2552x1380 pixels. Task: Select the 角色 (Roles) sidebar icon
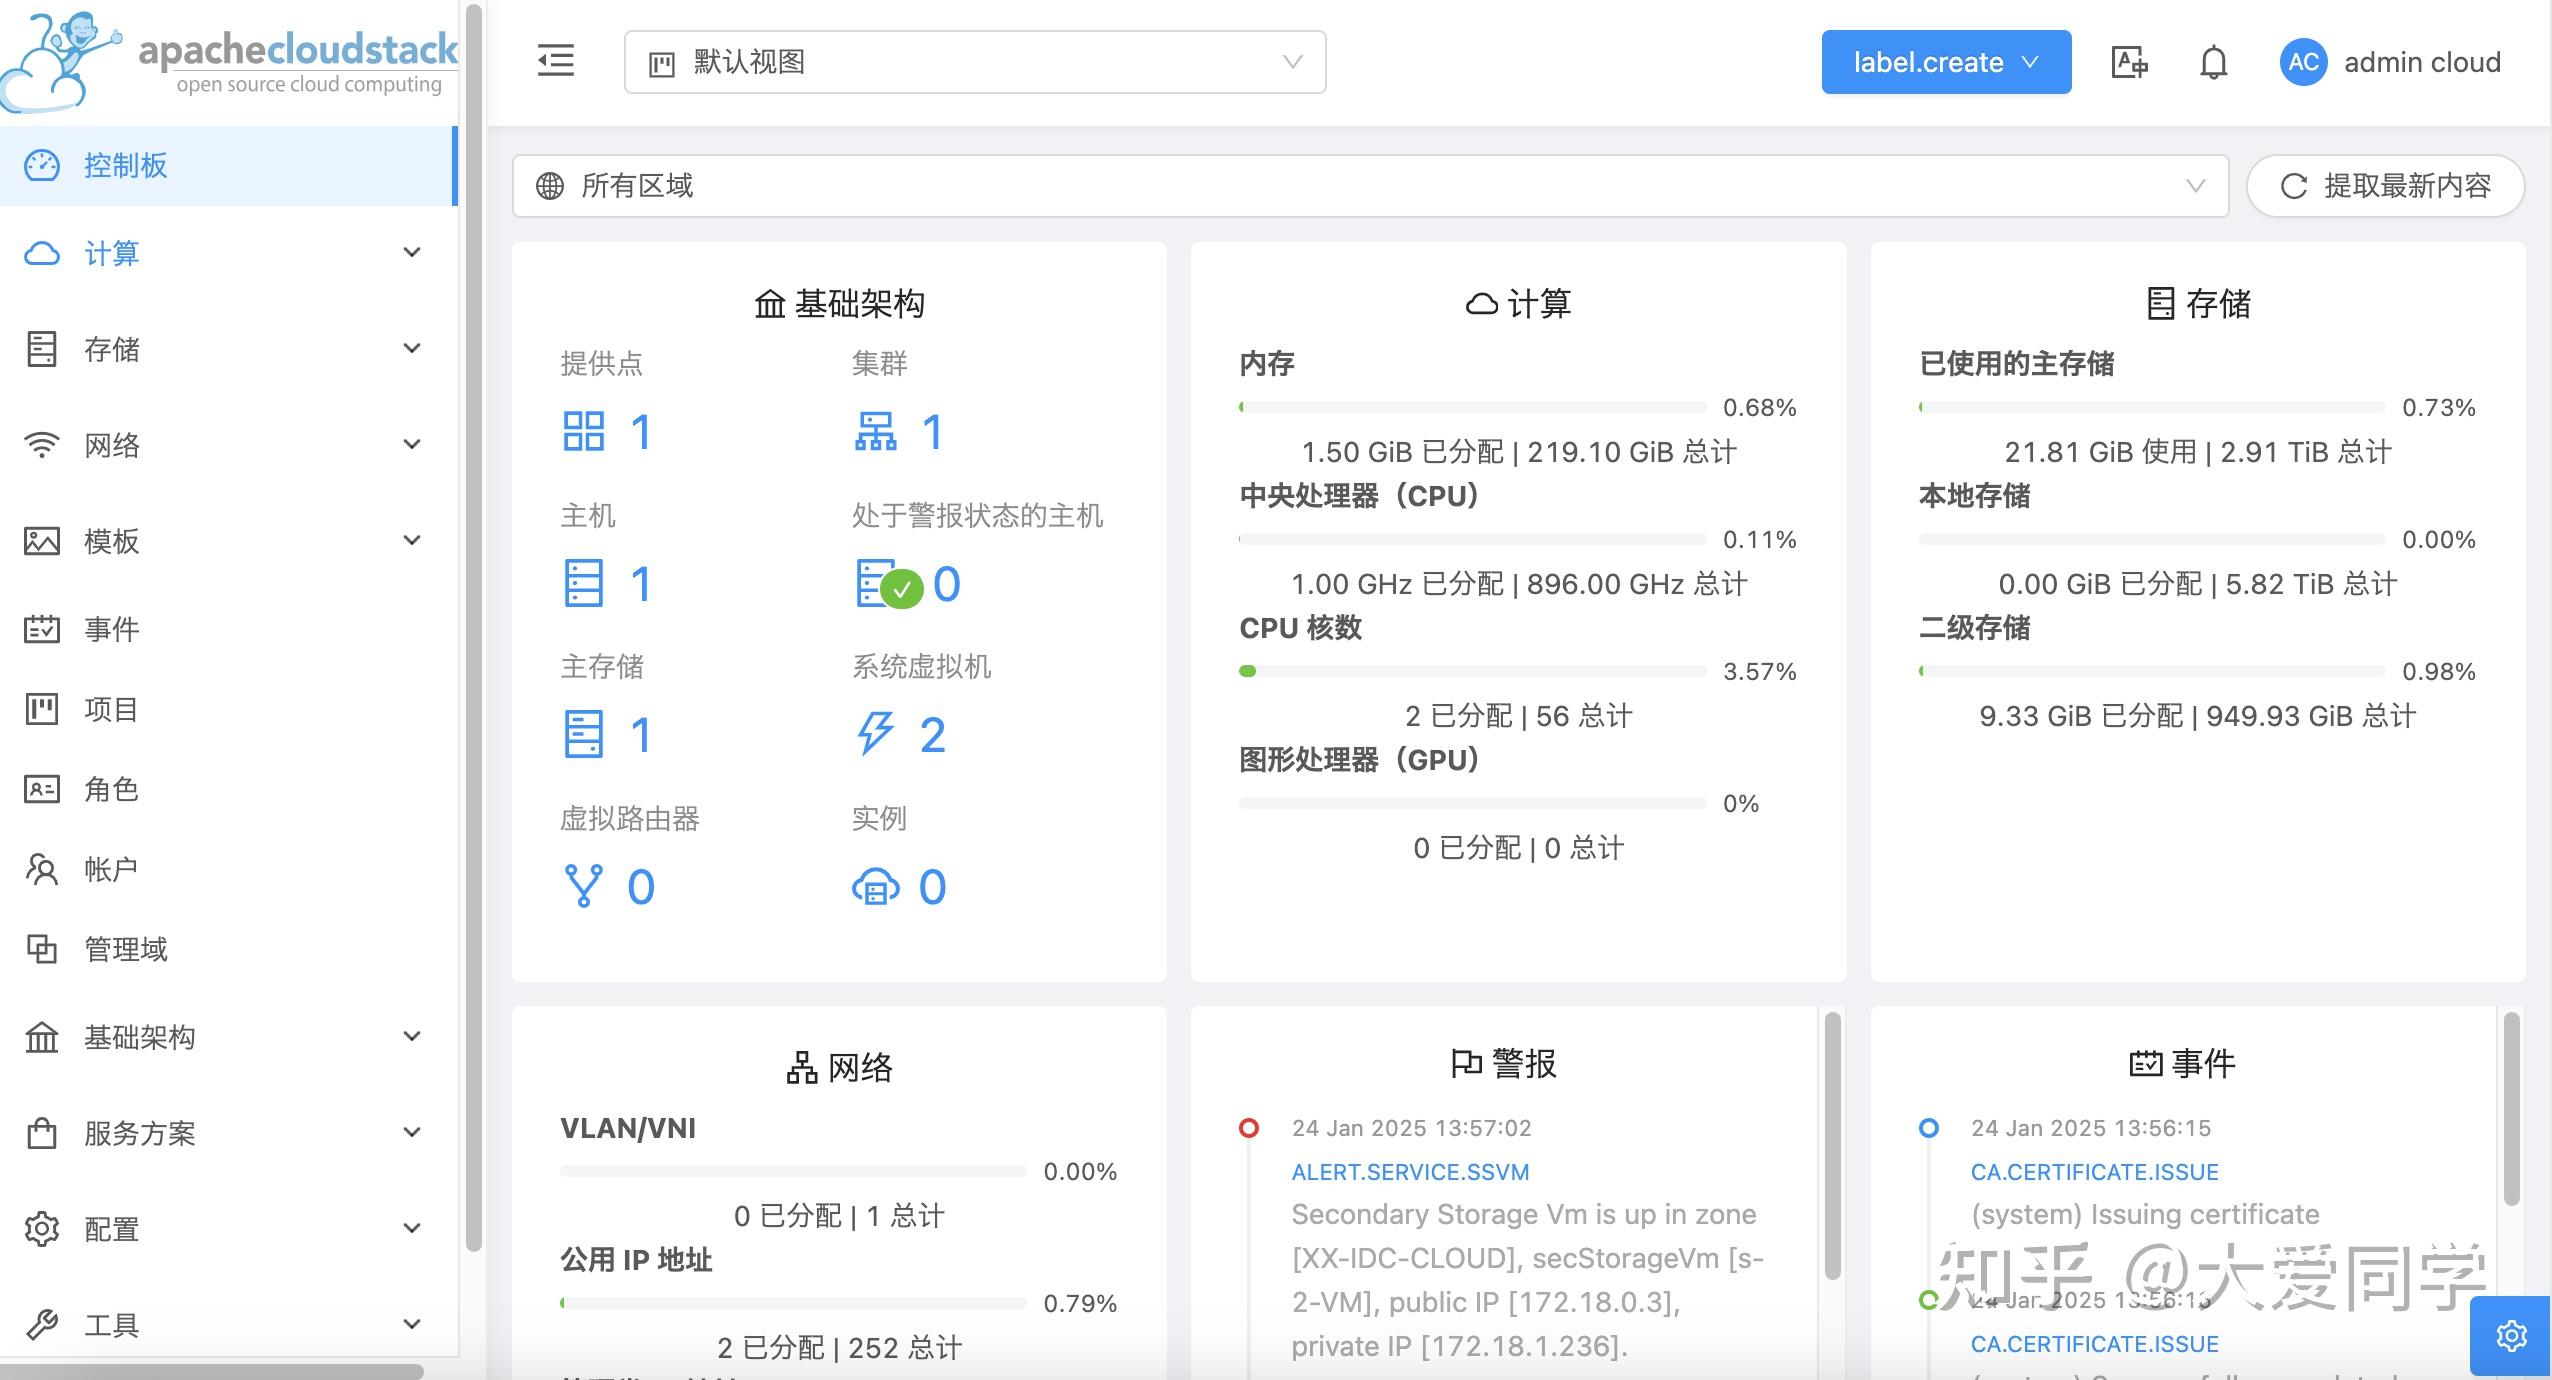pyautogui.click(x=110, y=789)
